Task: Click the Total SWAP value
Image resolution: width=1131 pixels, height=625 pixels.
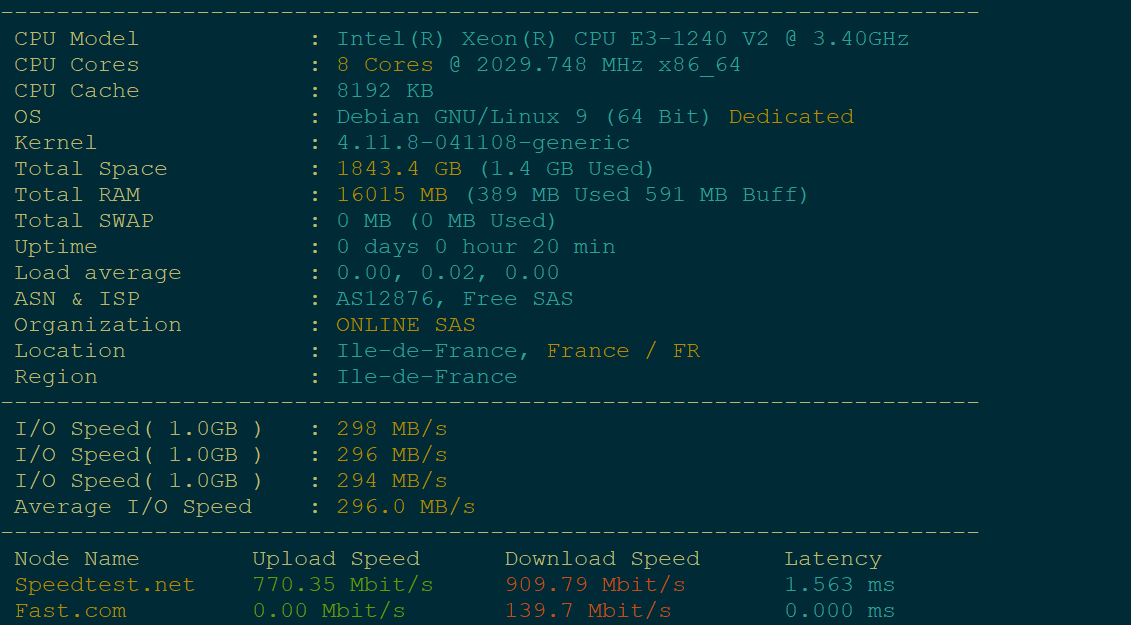Action: [446, 221]
